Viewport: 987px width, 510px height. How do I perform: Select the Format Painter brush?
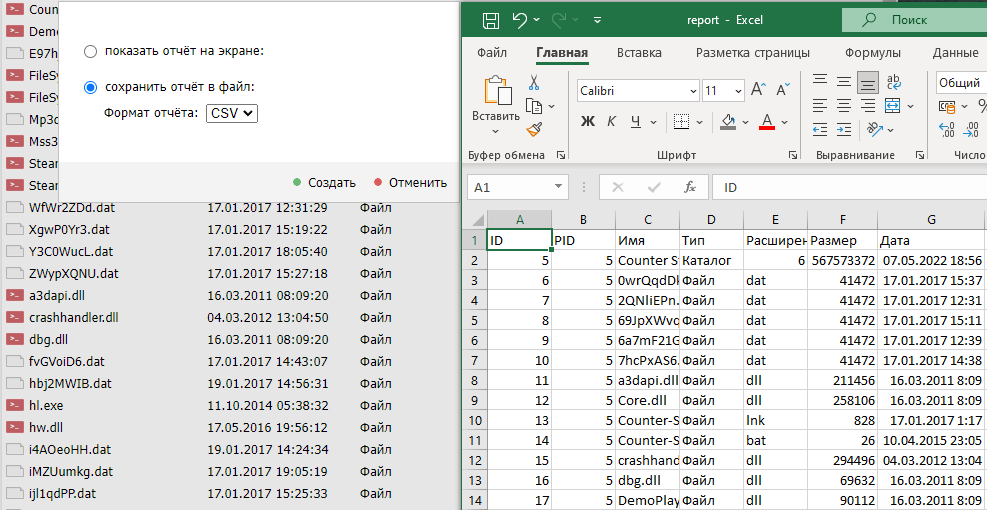(x=534, y=128)
